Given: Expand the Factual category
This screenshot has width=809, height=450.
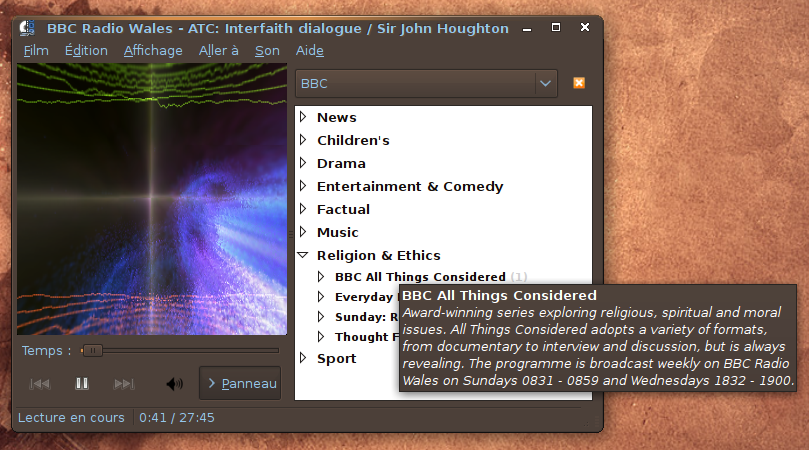Looking at the screenshot, I should [303, 209].
